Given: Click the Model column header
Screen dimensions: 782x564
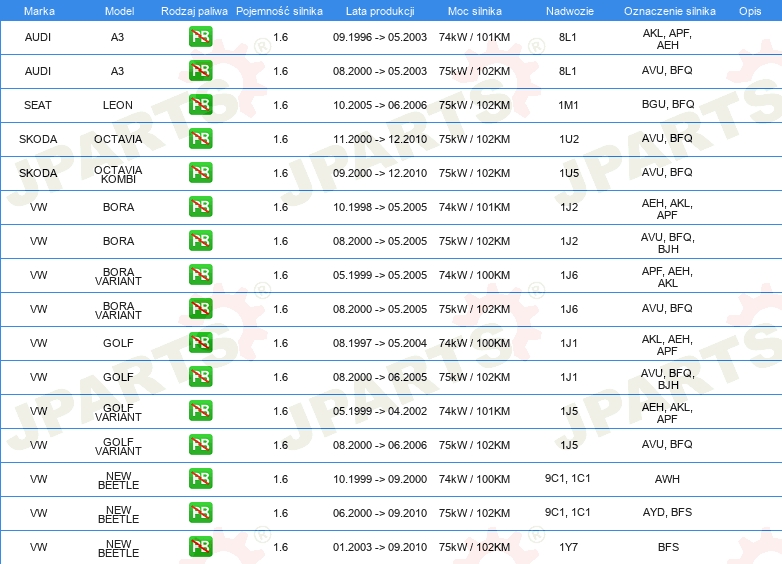Looking at the screenshot, I should tap(119, 11).
